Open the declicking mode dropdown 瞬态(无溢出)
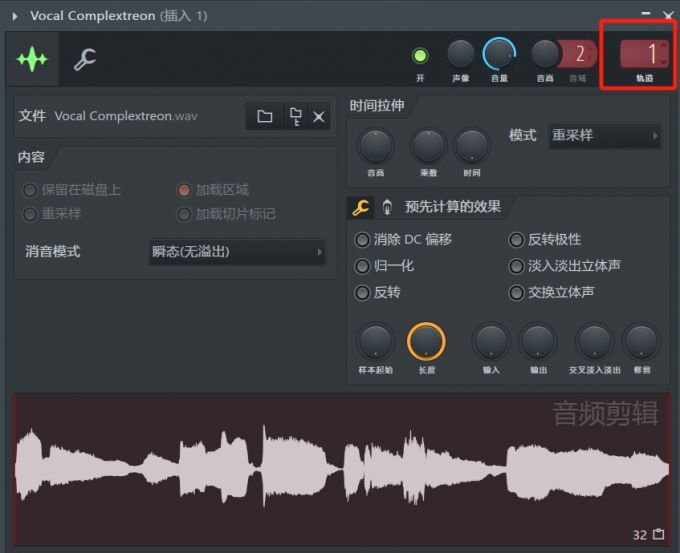Screen dimensions: 680x553 tap(238, 252)
